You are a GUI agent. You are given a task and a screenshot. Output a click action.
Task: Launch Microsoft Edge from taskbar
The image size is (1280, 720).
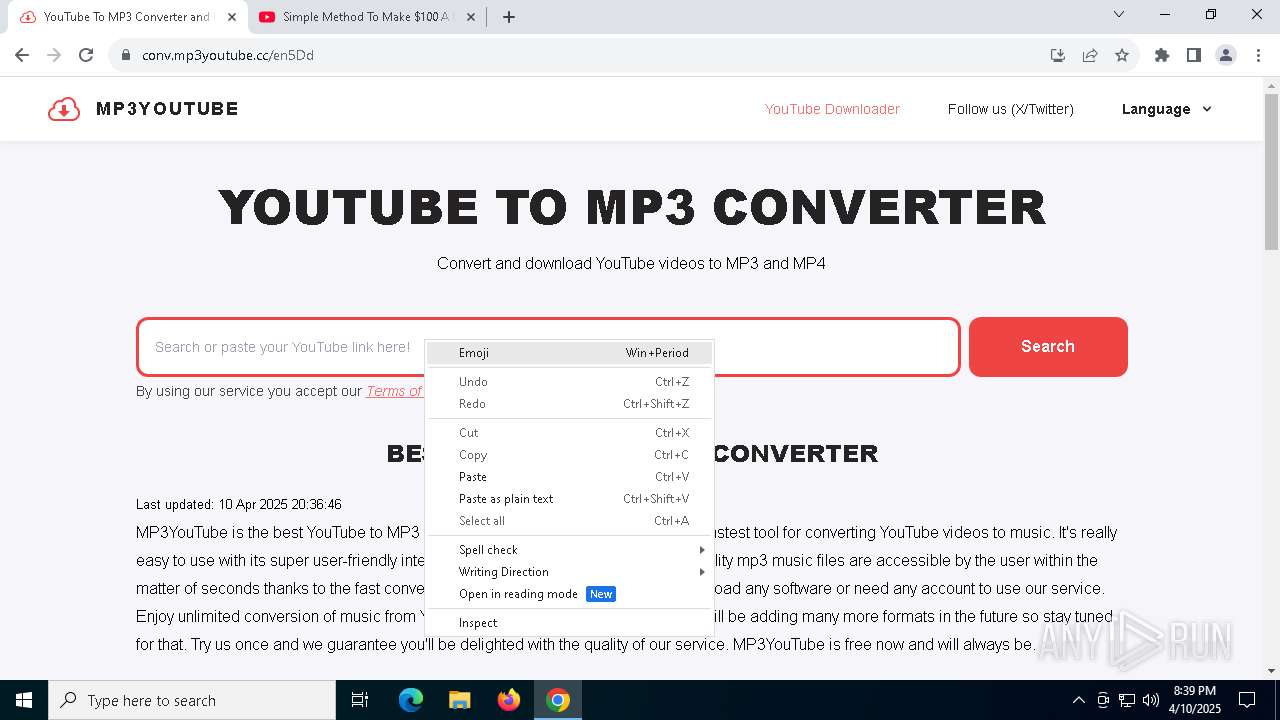[411, 700]
